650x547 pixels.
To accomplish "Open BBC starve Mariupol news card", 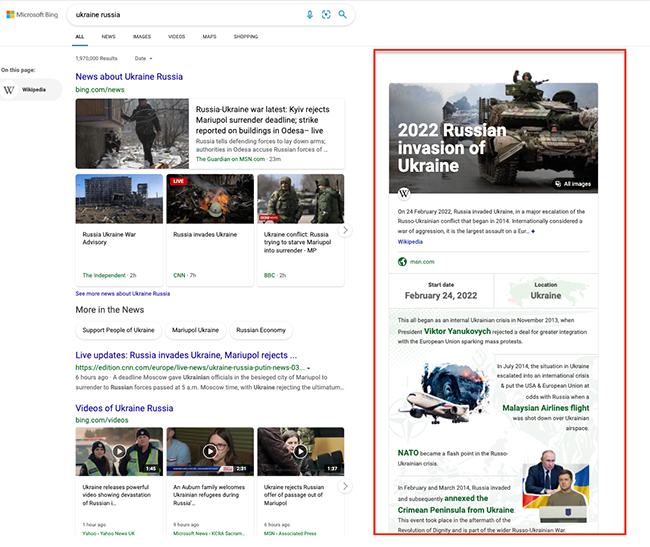I will coord(301,230).
